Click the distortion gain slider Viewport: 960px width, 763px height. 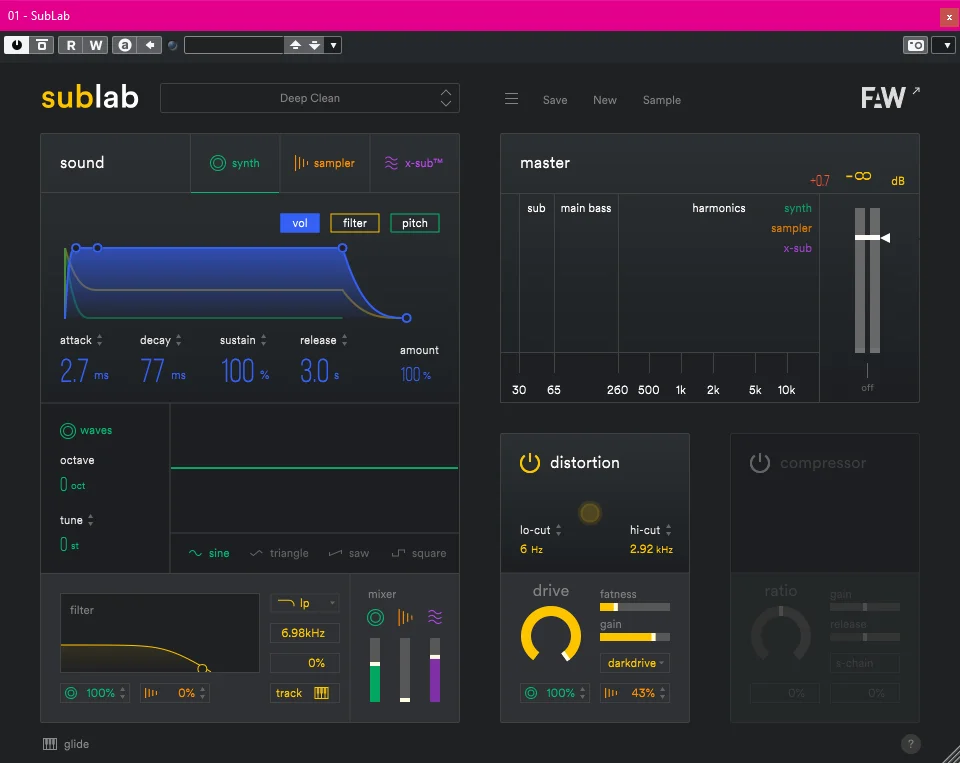coord(635,637)
